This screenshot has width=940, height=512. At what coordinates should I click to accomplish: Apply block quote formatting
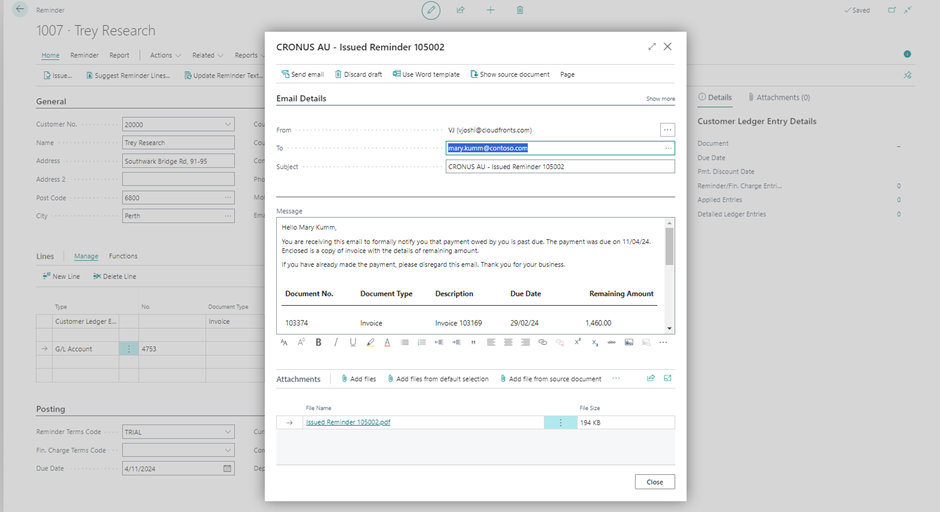(x=473, y=342)
